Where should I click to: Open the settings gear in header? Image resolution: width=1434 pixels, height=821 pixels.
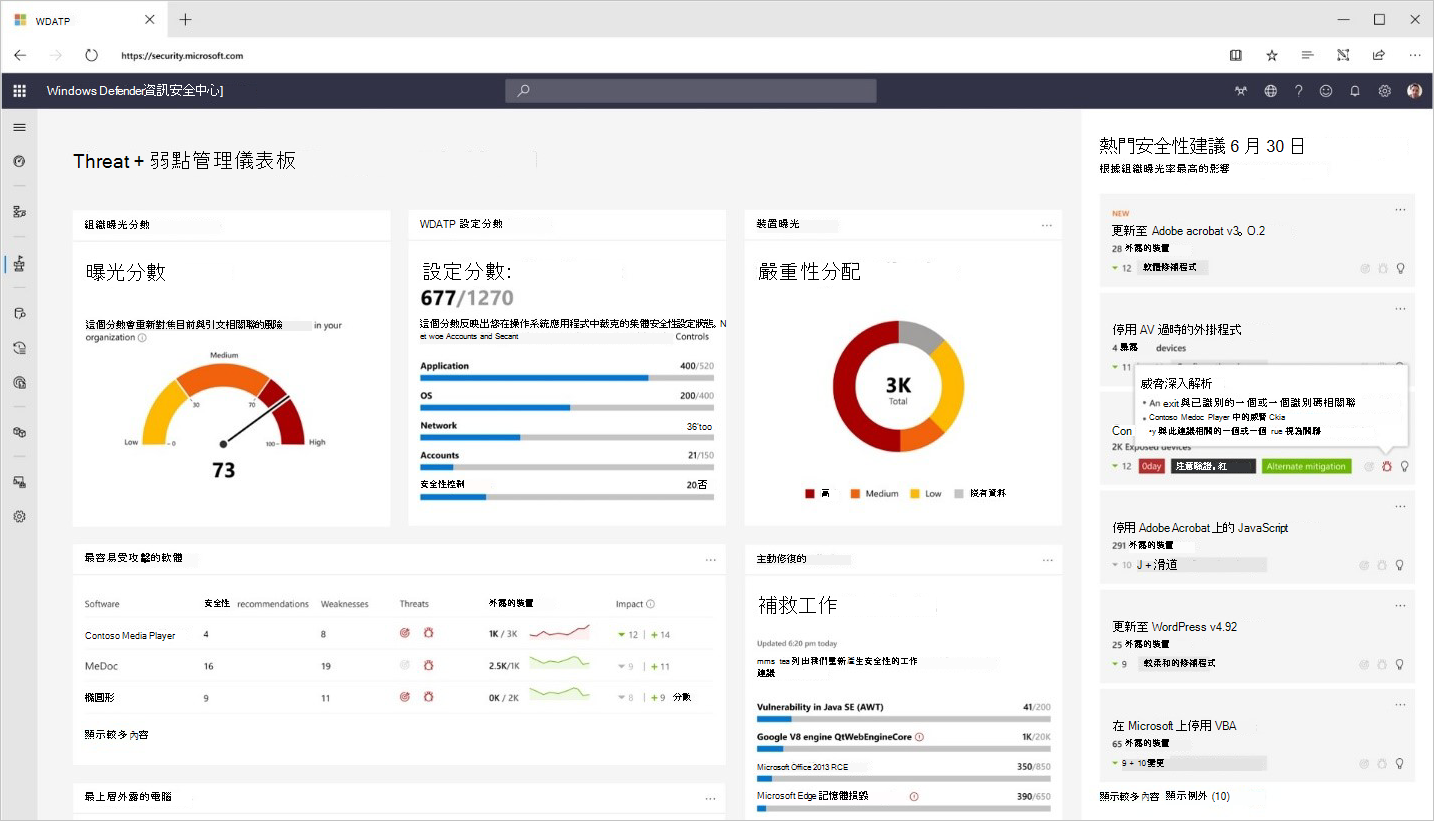pos(1385,91)
